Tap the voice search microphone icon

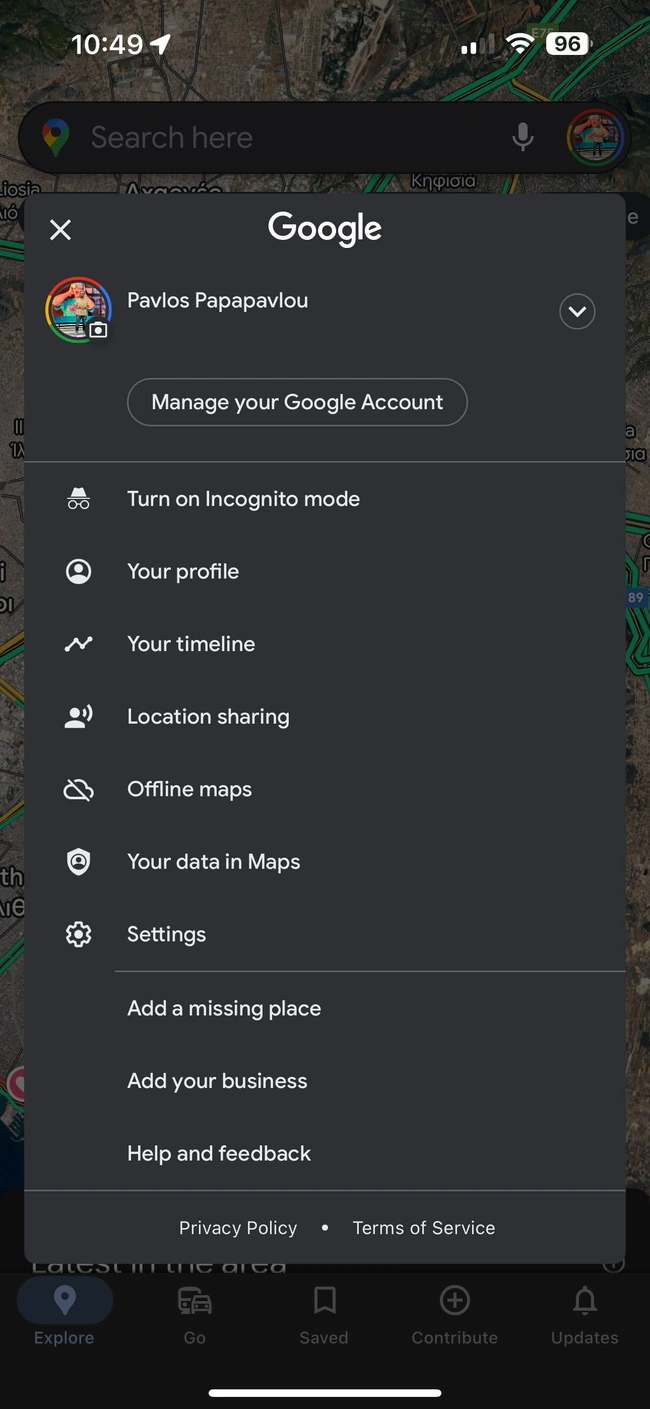point(522,136)
